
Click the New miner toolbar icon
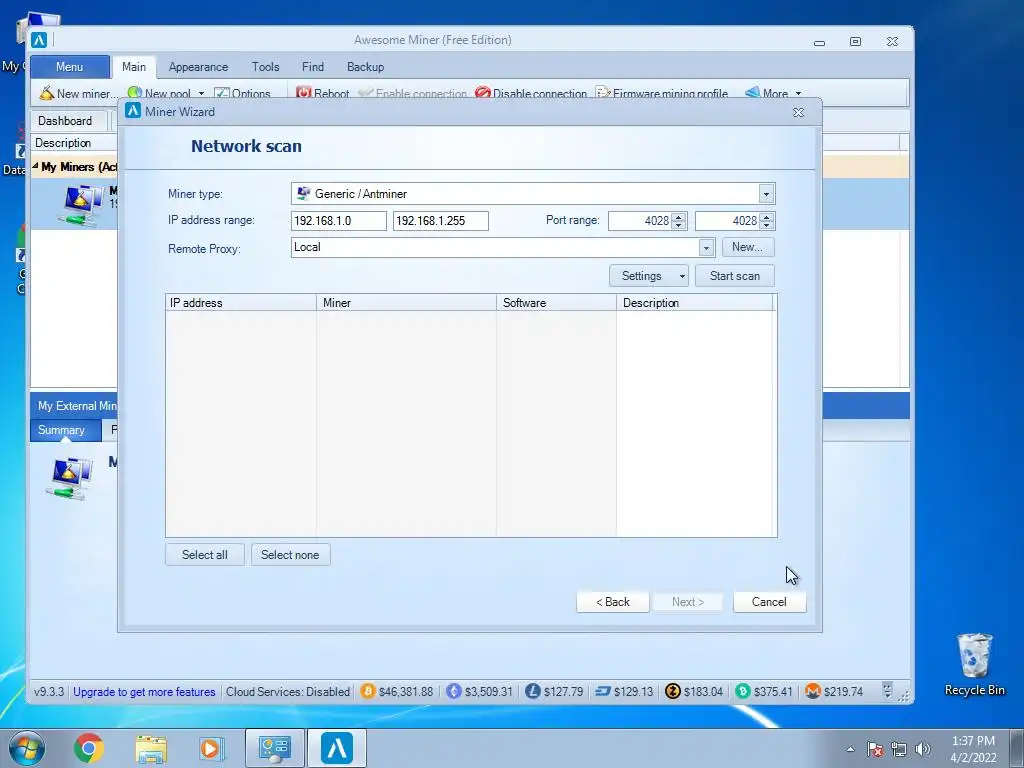(x=46, y=93)
